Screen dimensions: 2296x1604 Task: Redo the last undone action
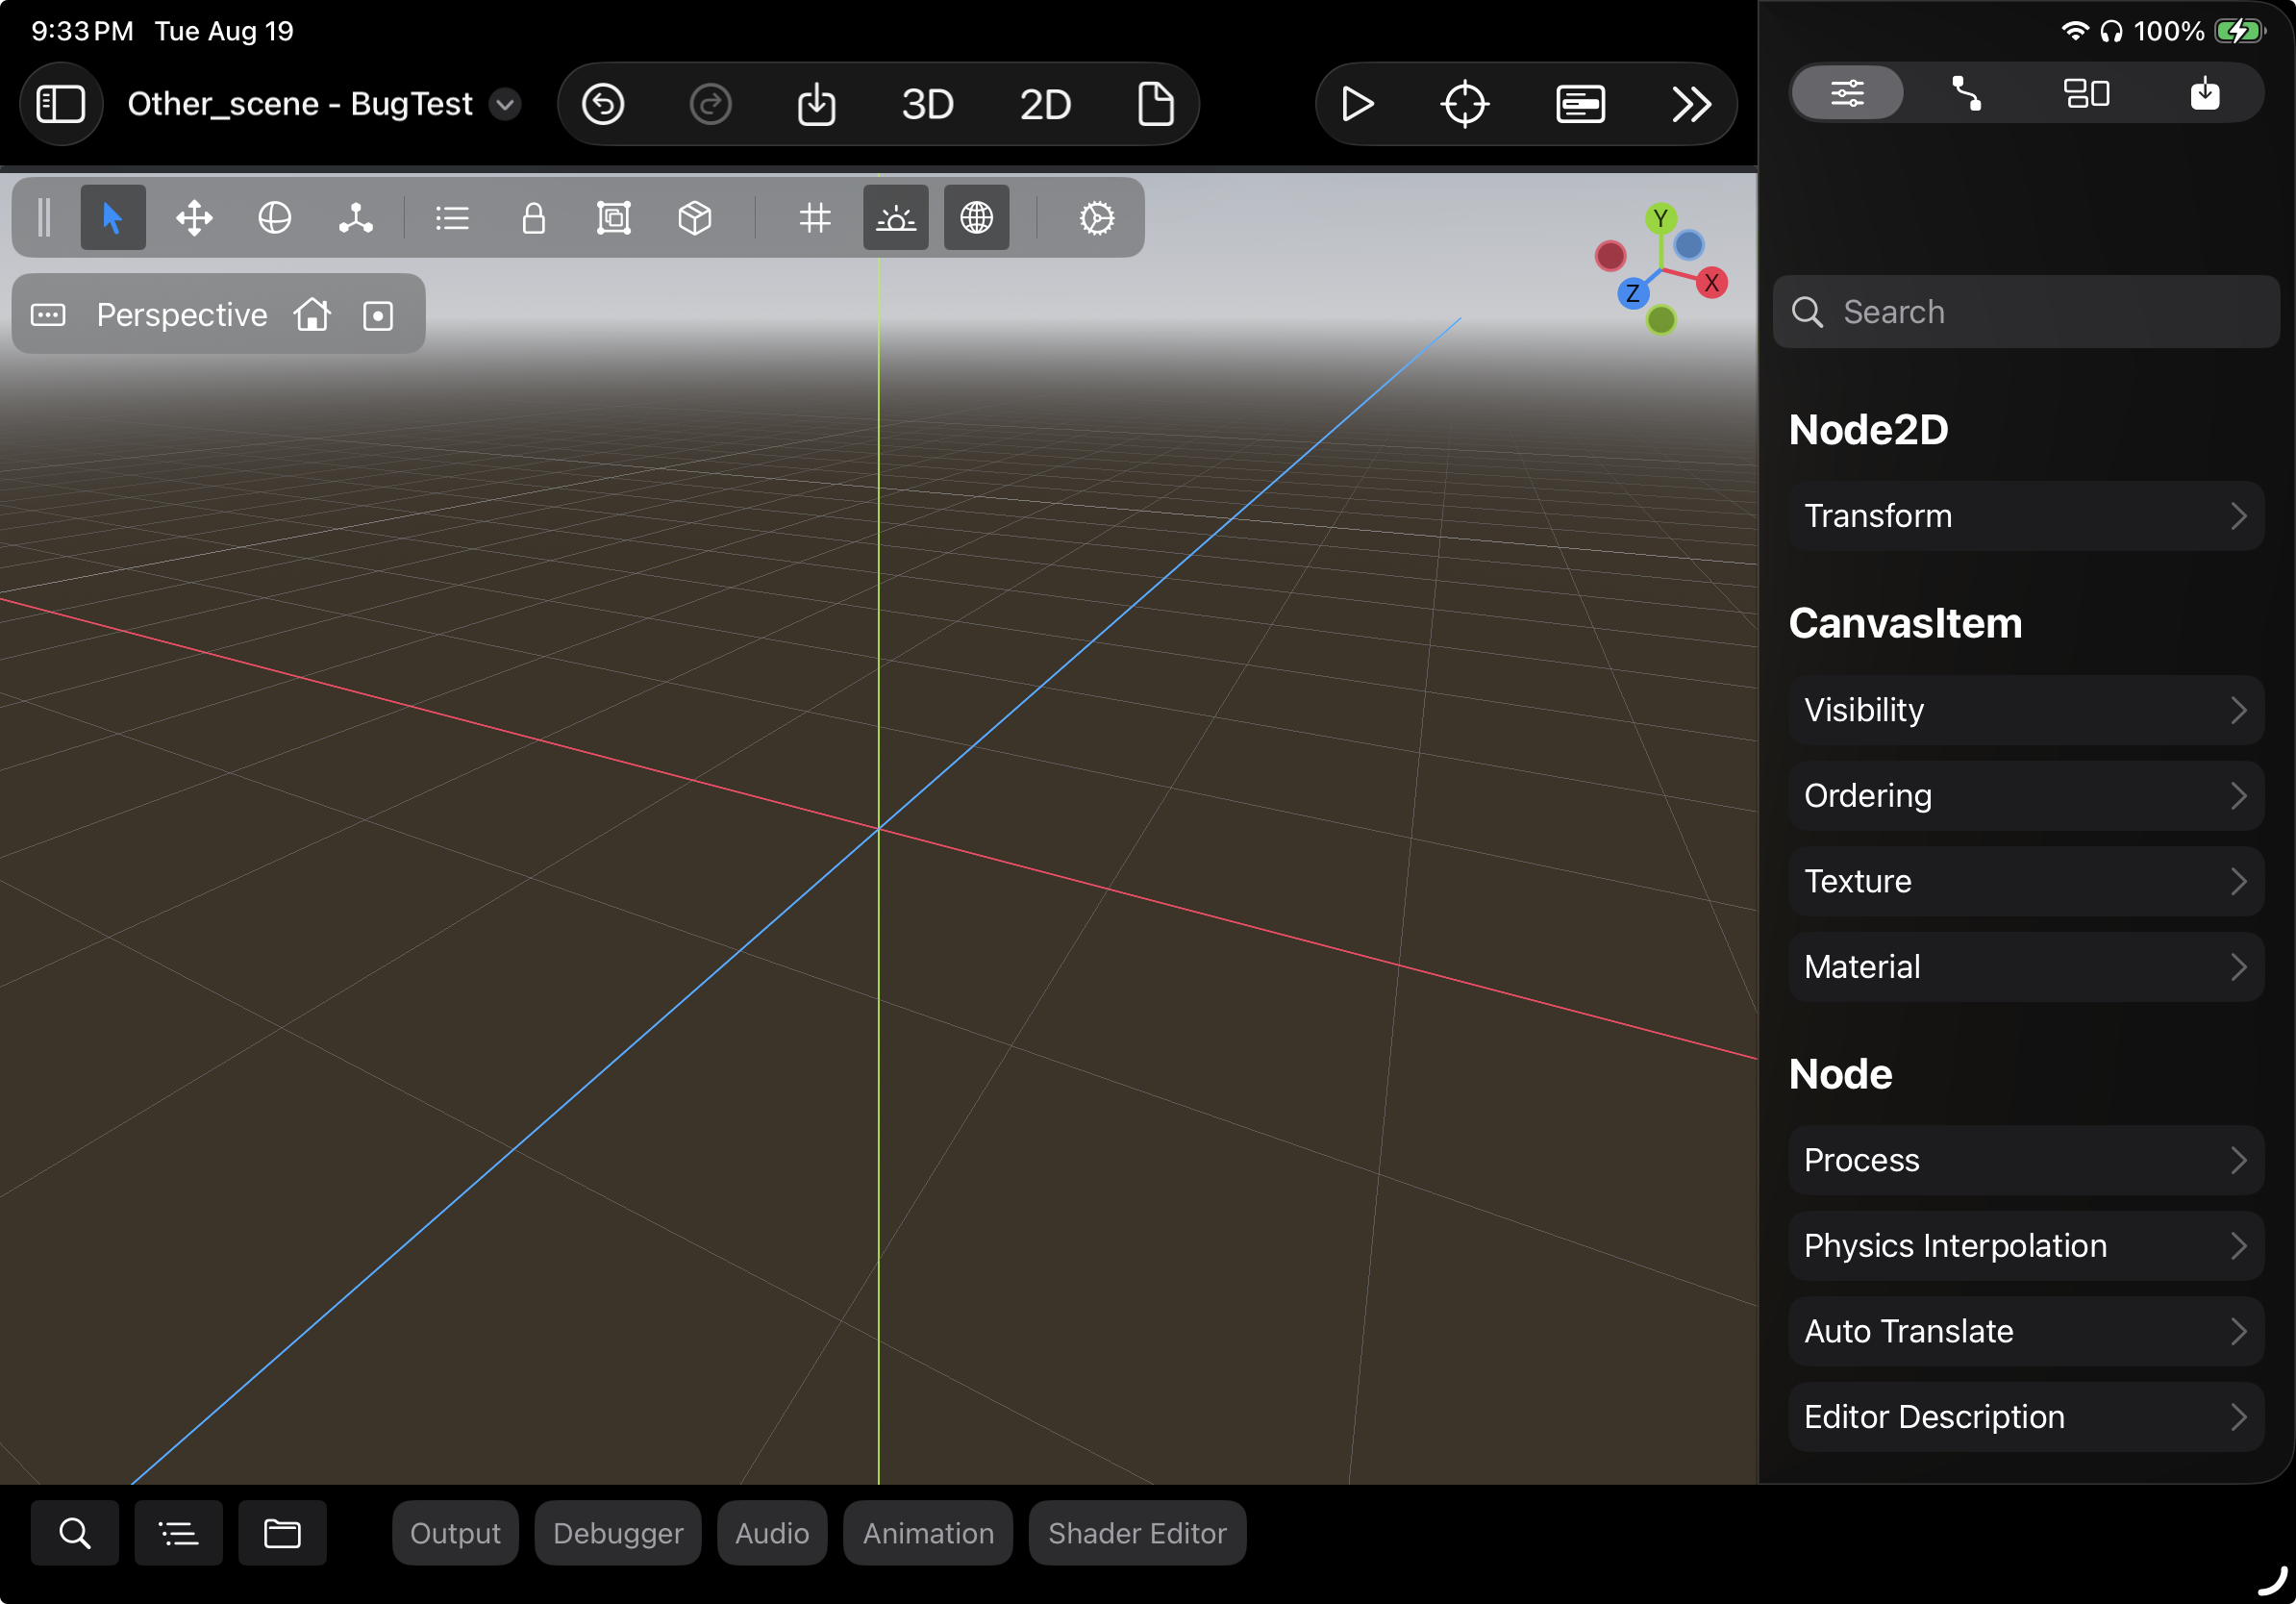(711, 104)
